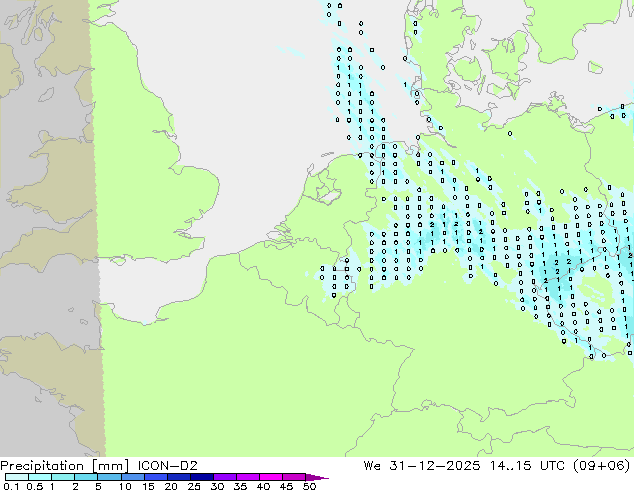Click the "UTC" label
This screenshot has width=634, height=490.
pyautogui.click(x=552, y=466)
